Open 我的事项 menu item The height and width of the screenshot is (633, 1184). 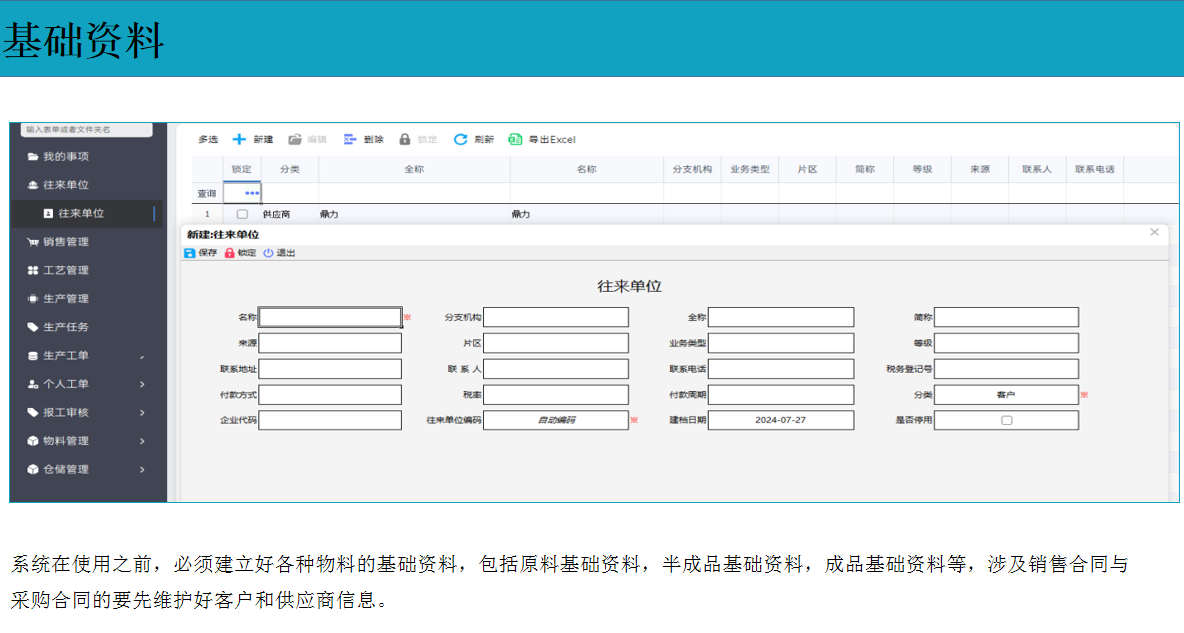click(x=66, y=156)
